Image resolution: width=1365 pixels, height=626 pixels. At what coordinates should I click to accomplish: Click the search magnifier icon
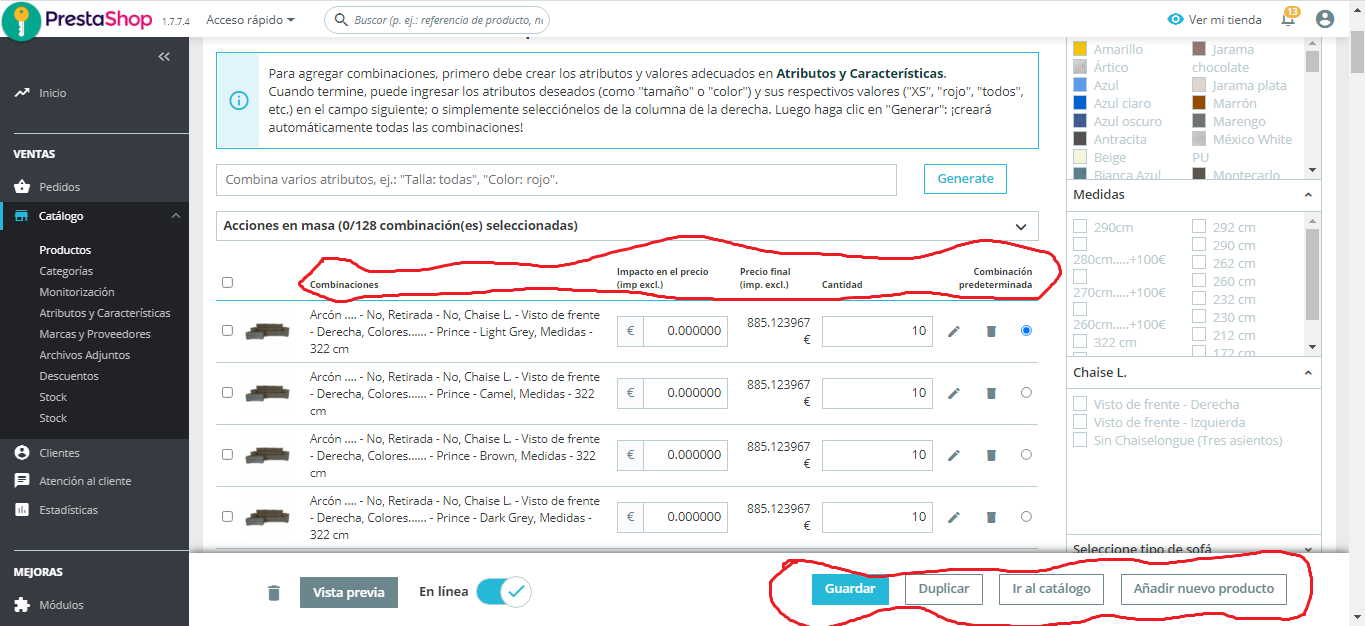342,20
